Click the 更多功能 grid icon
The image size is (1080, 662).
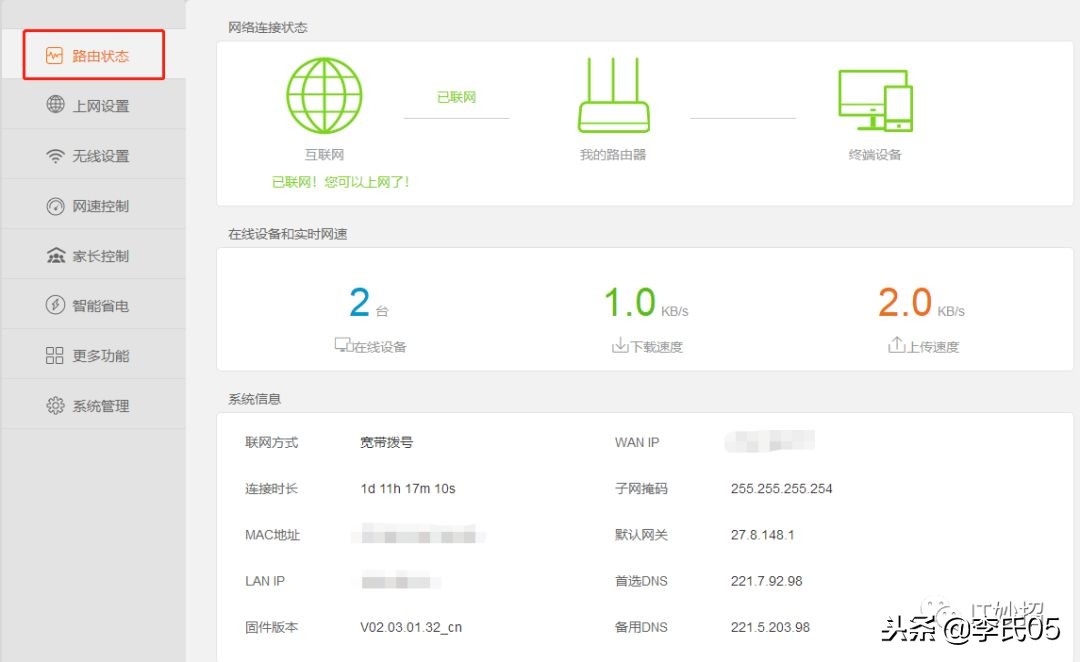pos(54,354)
